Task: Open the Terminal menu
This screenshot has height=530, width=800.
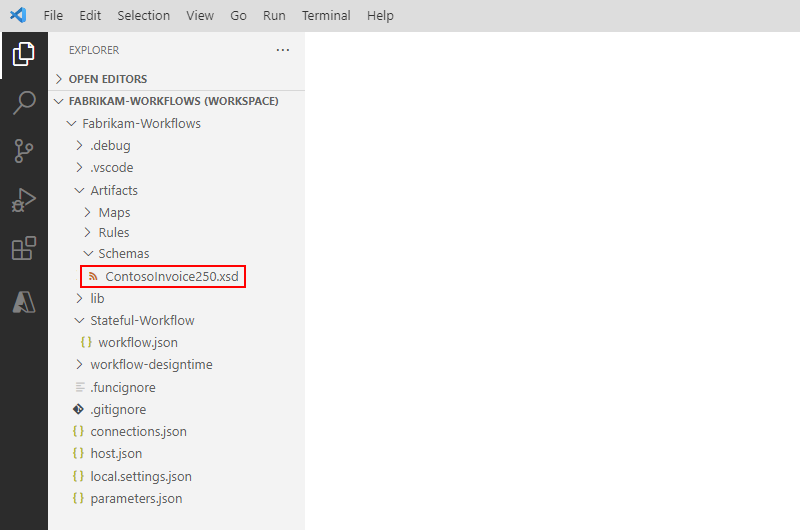Action: 326,16
